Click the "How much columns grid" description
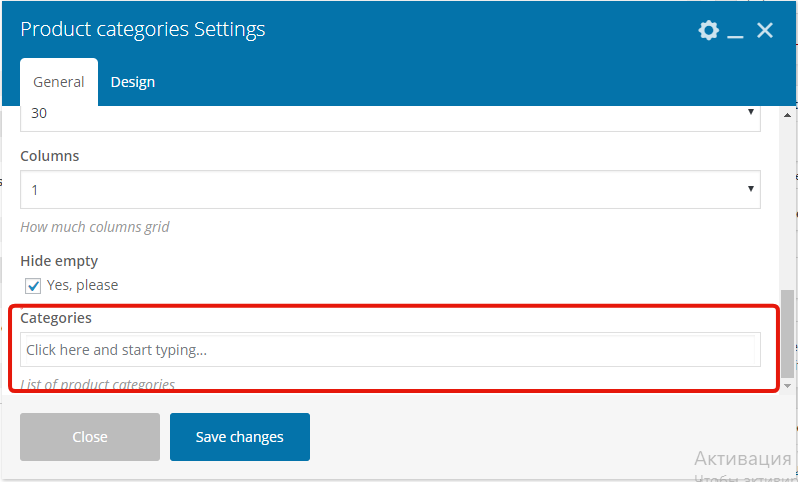Viewport: 798px width, 482px height. pyautogui.click(x=95, y=227)
